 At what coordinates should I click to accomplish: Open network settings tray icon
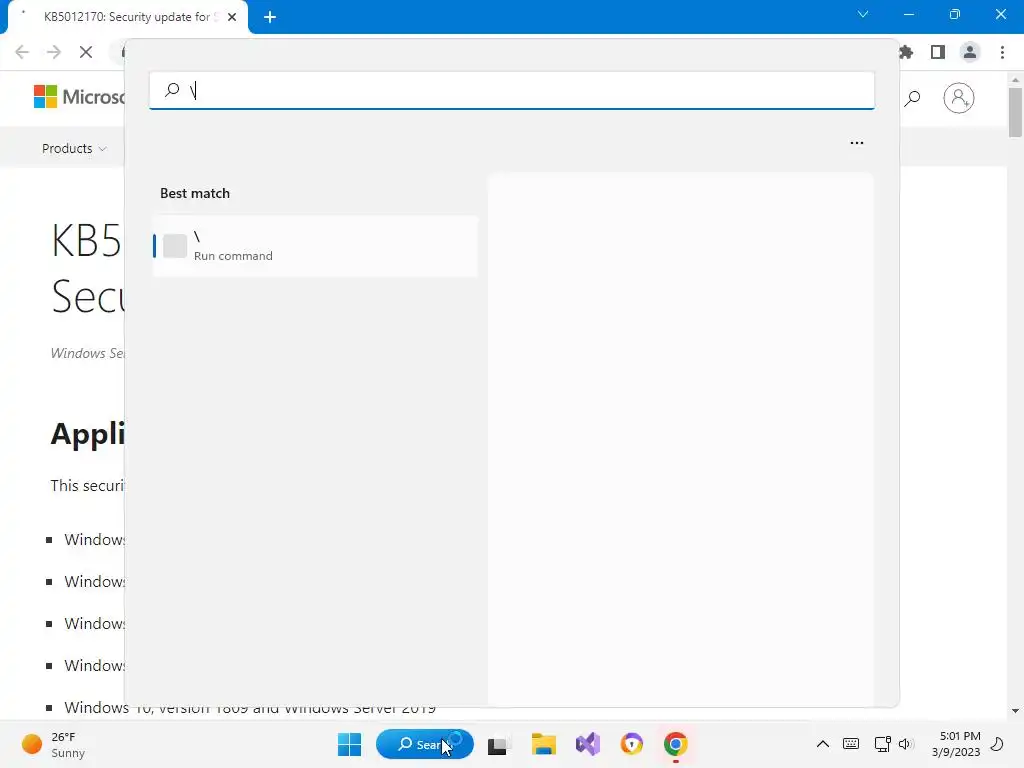click(882, 744)
